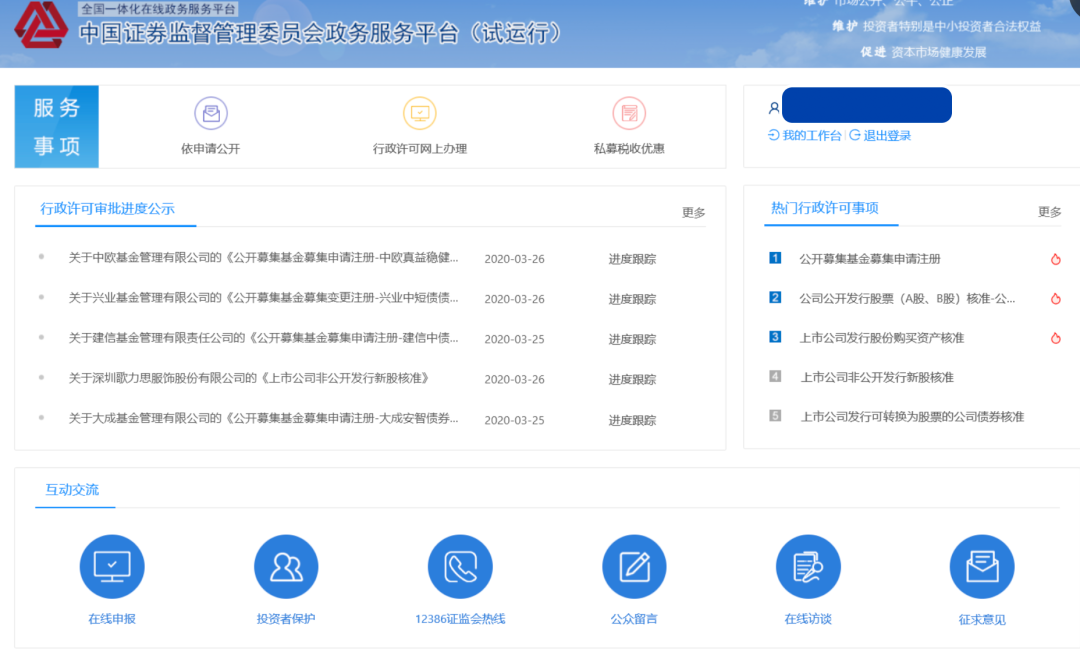Click the 行政许可网上办理 label
The image size is (1080, 652).
419,149
